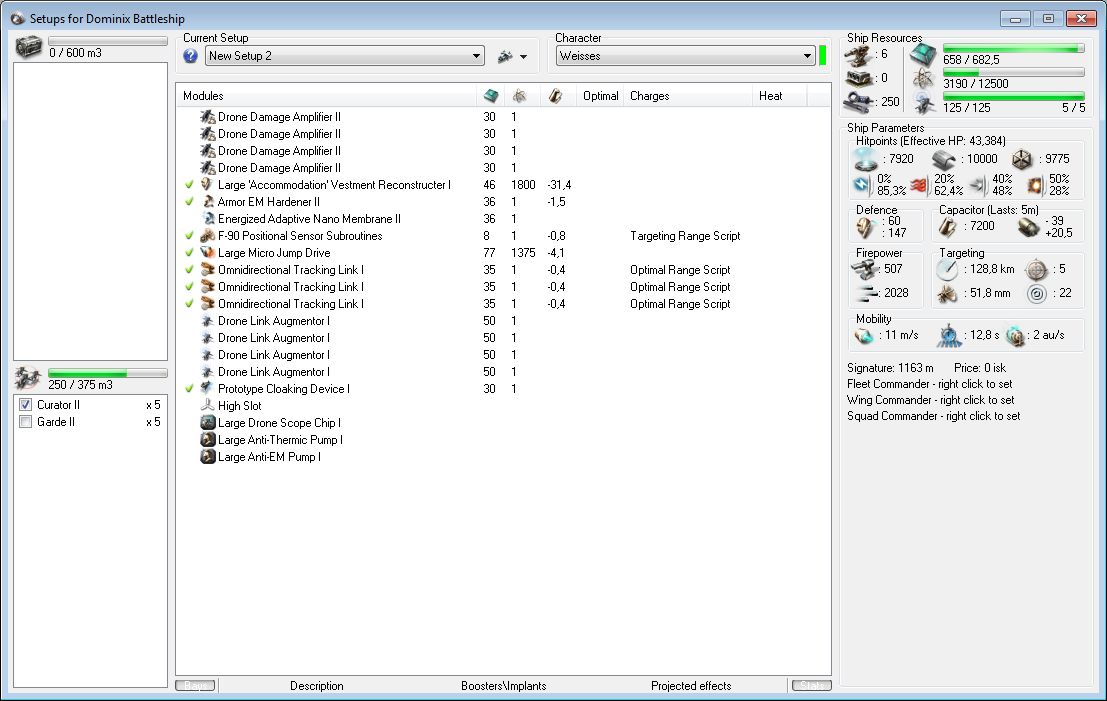The width and height of the screenshot is (1107, 701).
Task: Click the align time icon 12,8 s
Action: 950,336
